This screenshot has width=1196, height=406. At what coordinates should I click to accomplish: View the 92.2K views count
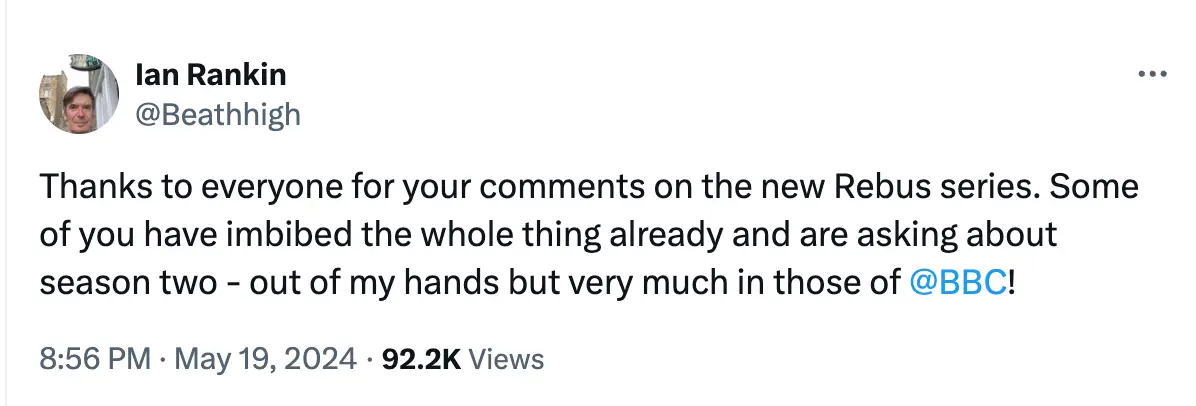tap(421, 358)
